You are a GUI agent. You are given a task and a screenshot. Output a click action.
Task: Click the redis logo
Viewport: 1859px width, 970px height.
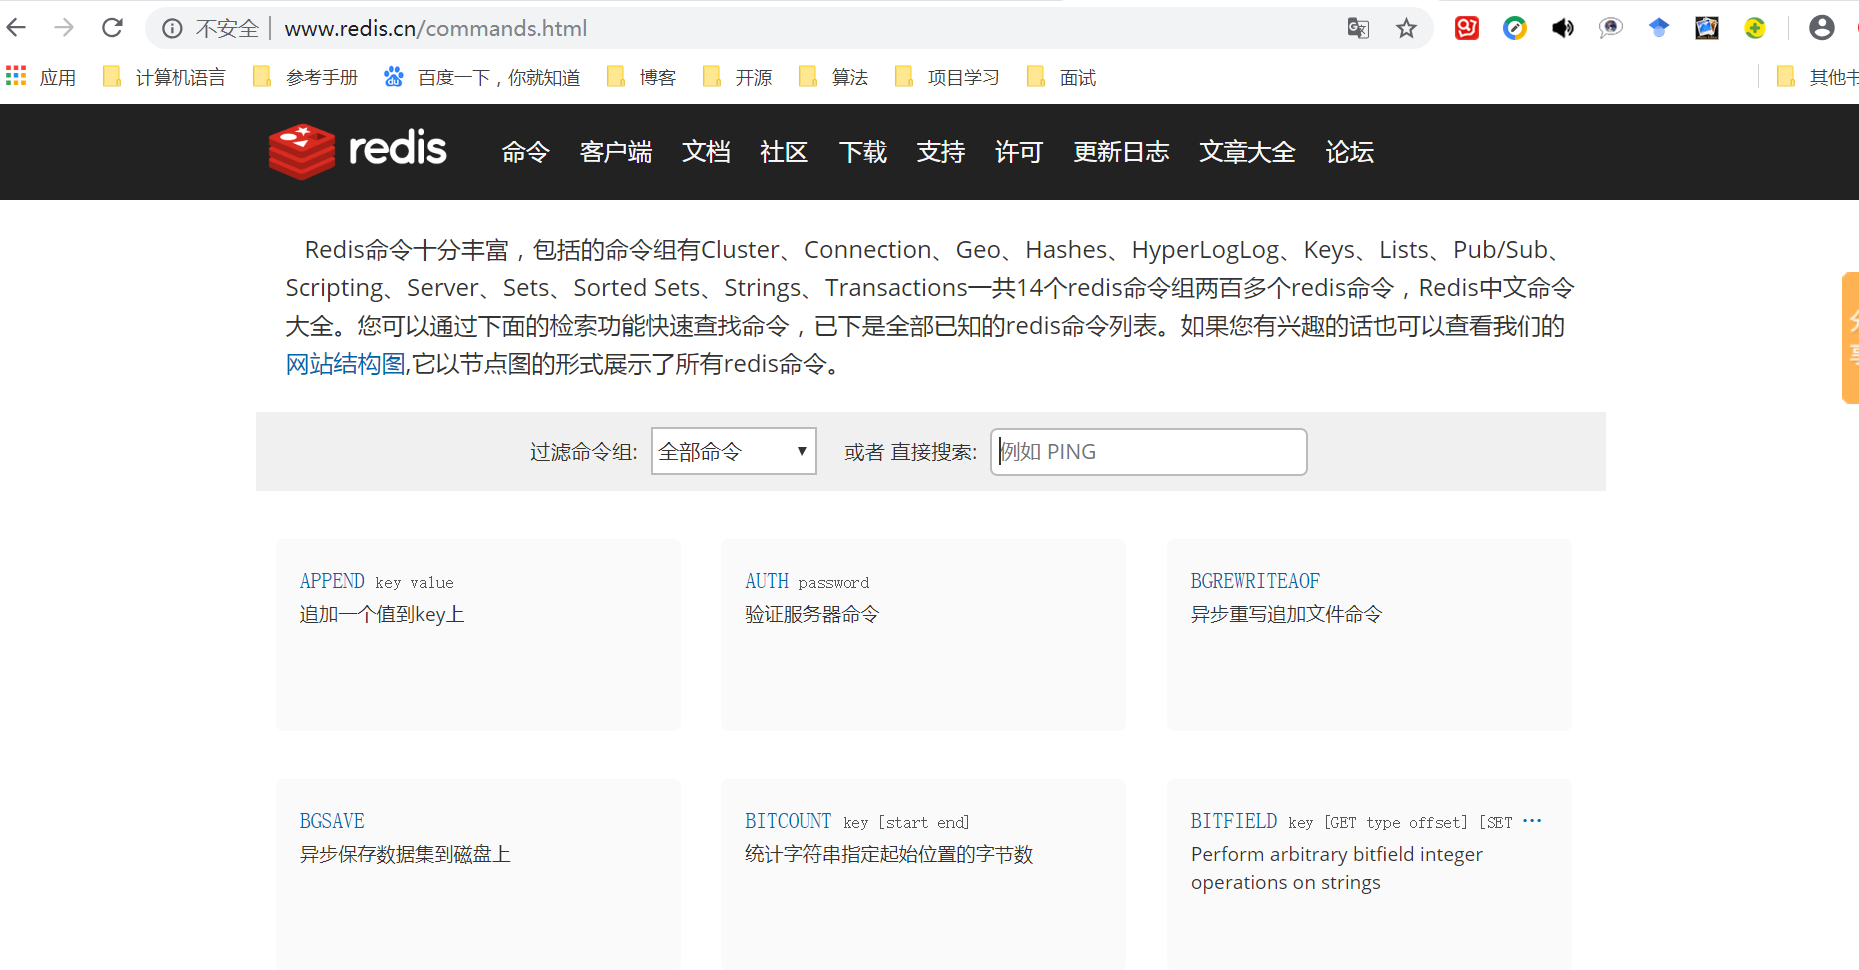357,151
